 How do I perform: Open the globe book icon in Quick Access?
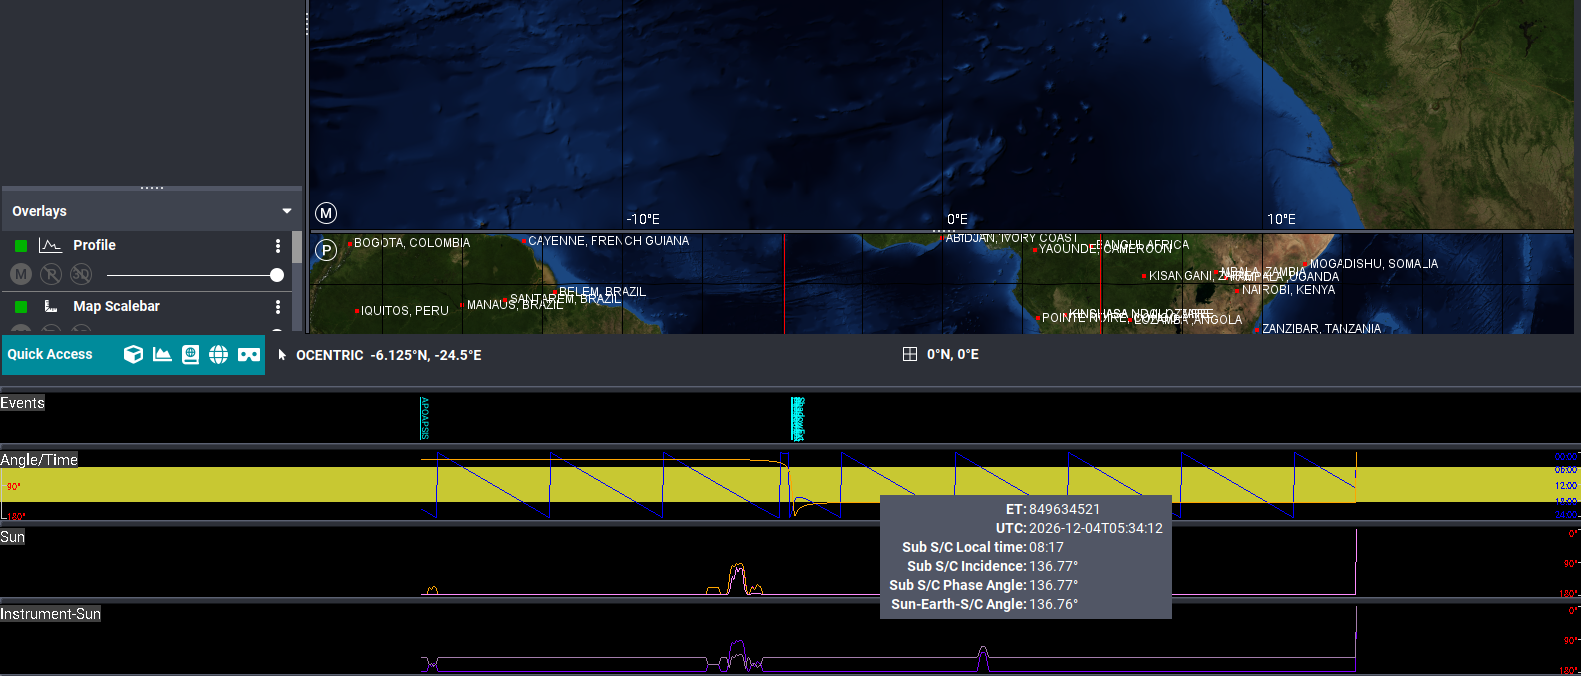click(x=190, y=354)
